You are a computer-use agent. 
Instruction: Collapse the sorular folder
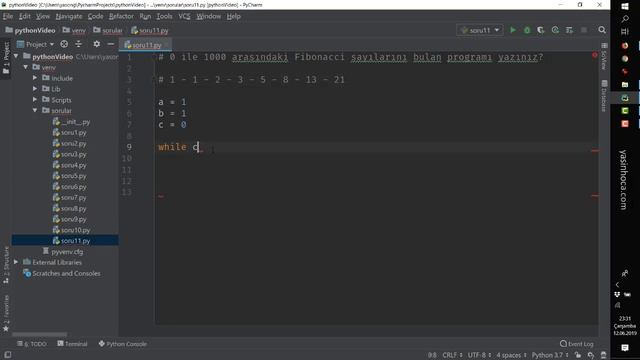coord(35,110)
